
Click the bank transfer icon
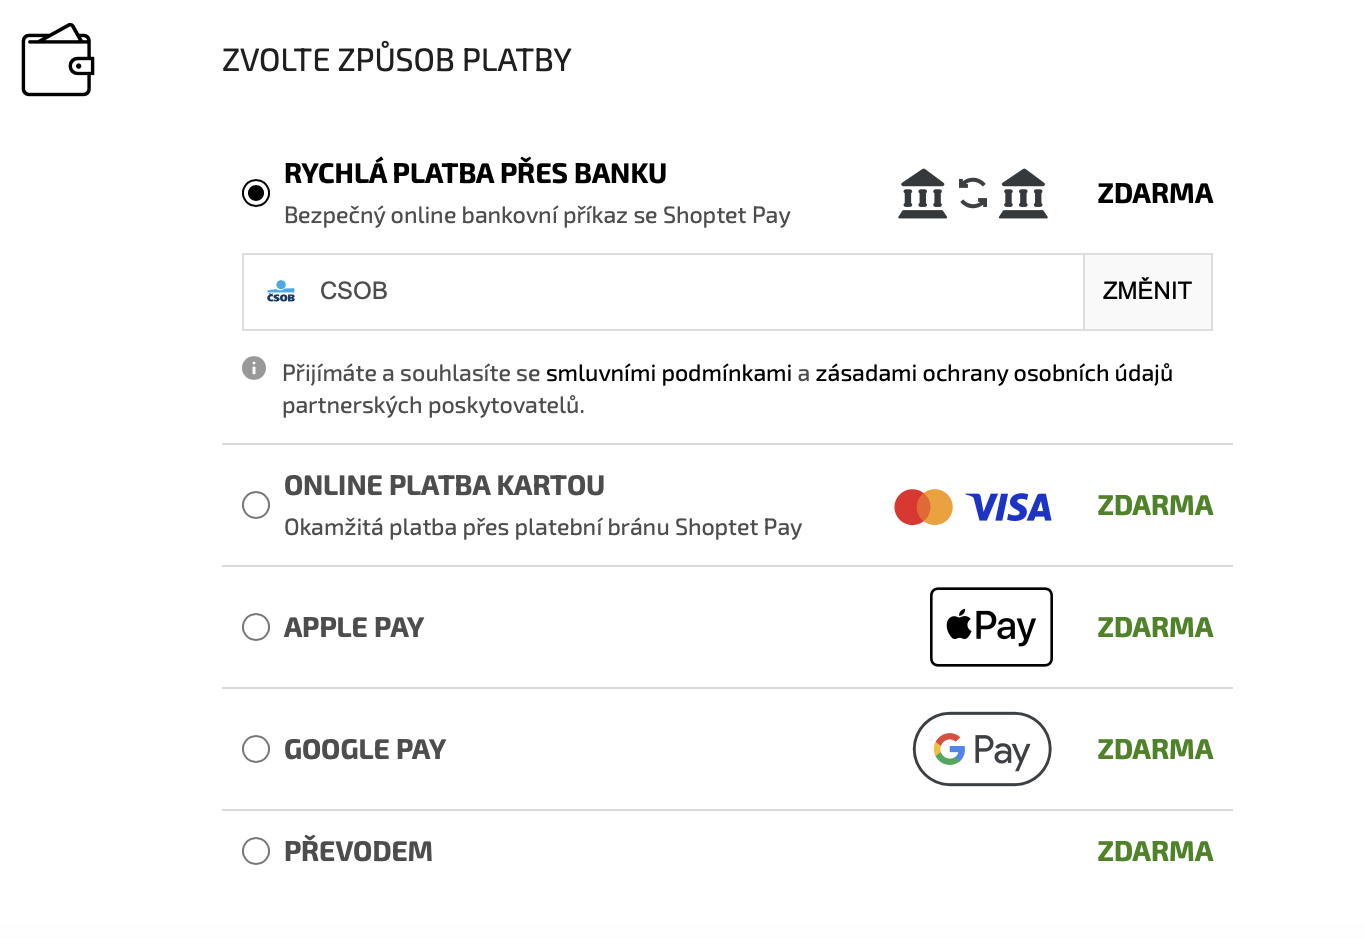[972, 193]
